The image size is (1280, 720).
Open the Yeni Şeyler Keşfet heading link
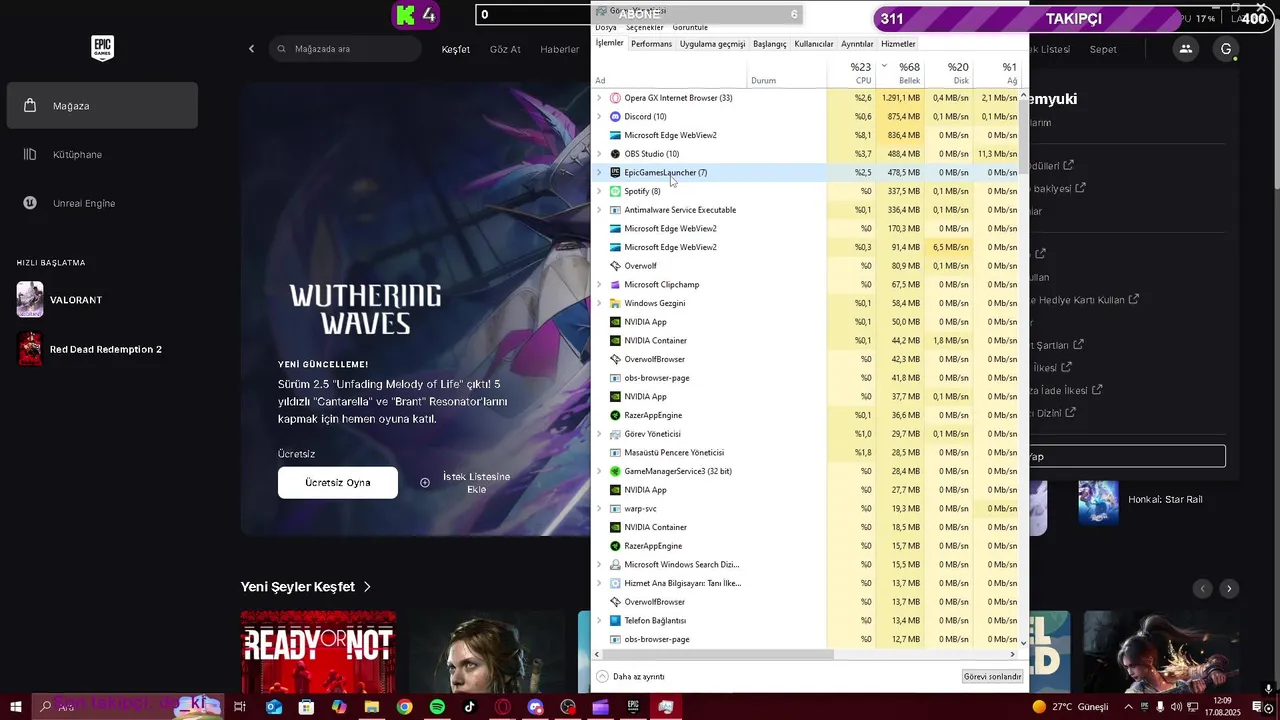pyautogui.click(x=306, y=587)
